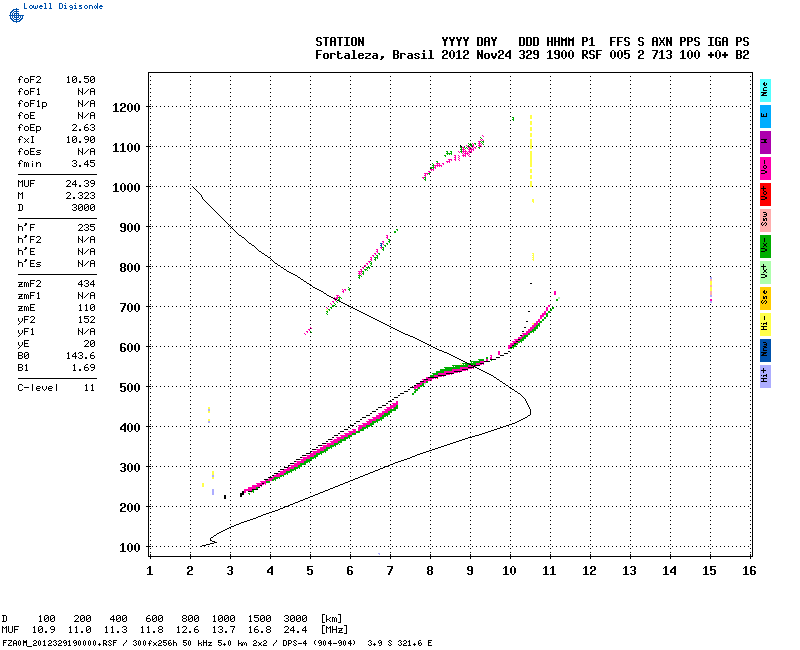Select the purple W legend swatch
Screen dimensions: 800x650
(765, 142)
